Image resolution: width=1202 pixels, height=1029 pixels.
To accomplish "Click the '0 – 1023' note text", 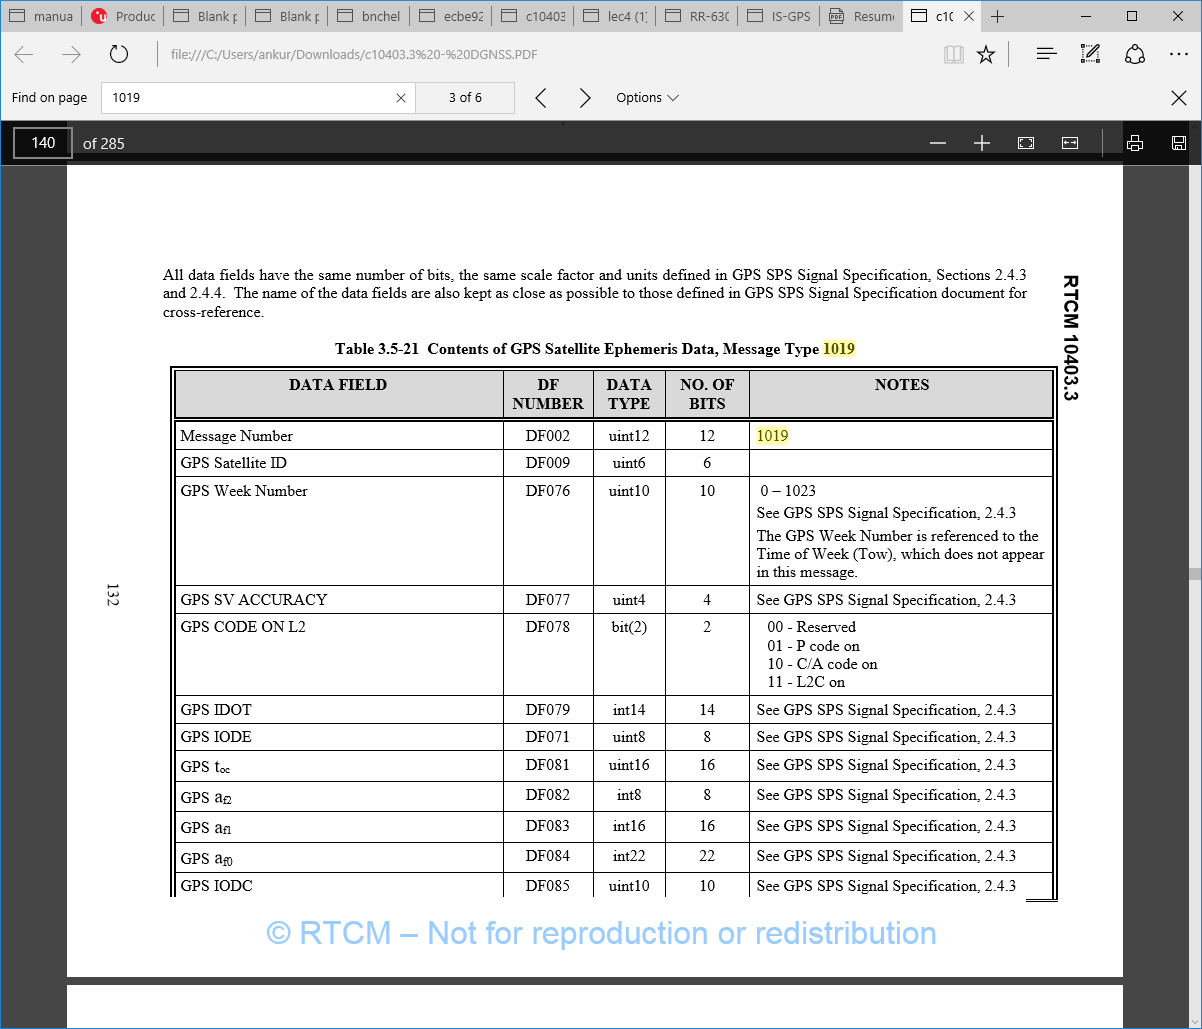I will (788, 491).
